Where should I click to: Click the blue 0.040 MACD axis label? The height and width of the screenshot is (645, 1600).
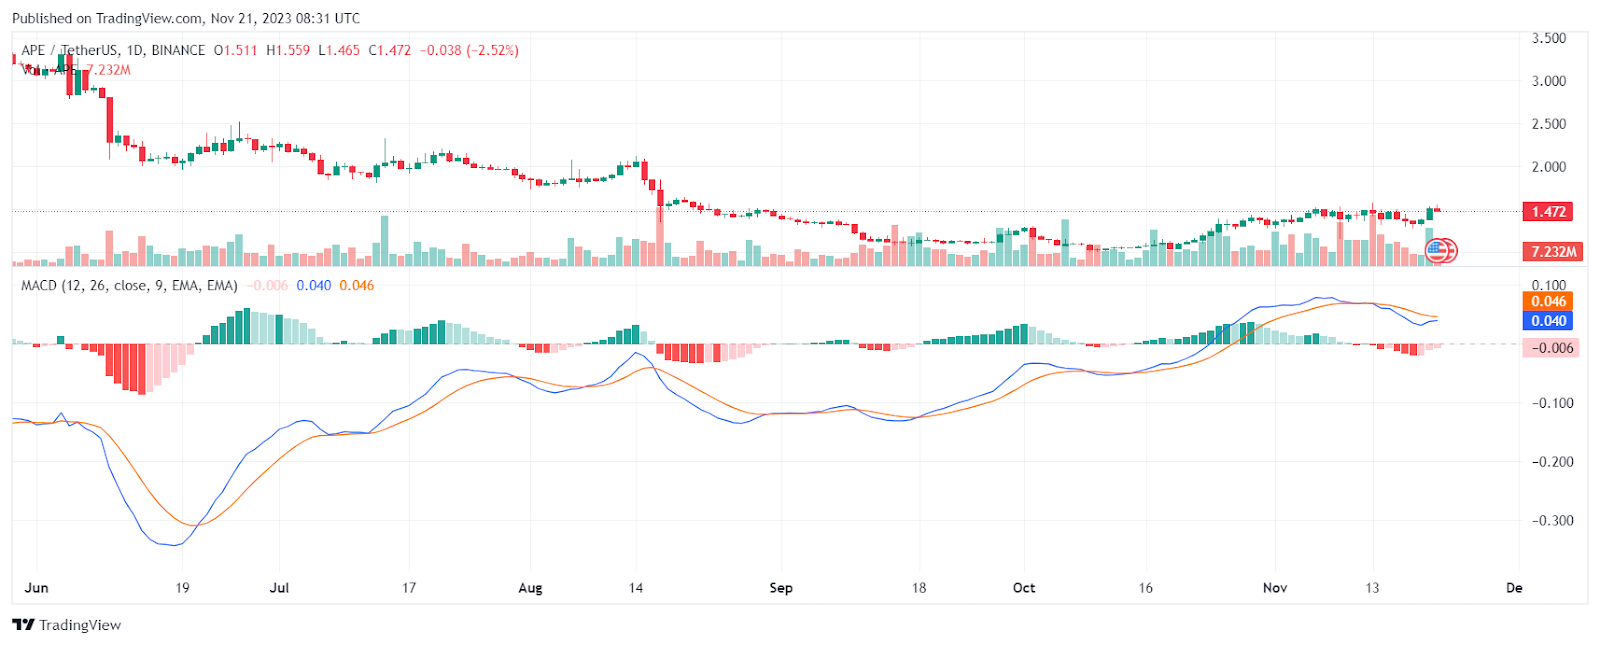tap(1547, 321)
